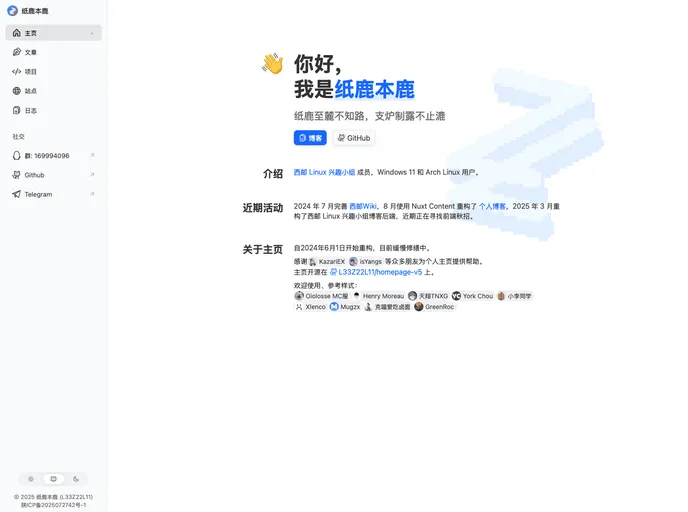The height and width of the screenshot is (512, 688).
Task: Open the 陕ICP备2025072742号-1 footer link
Action: 54,505
